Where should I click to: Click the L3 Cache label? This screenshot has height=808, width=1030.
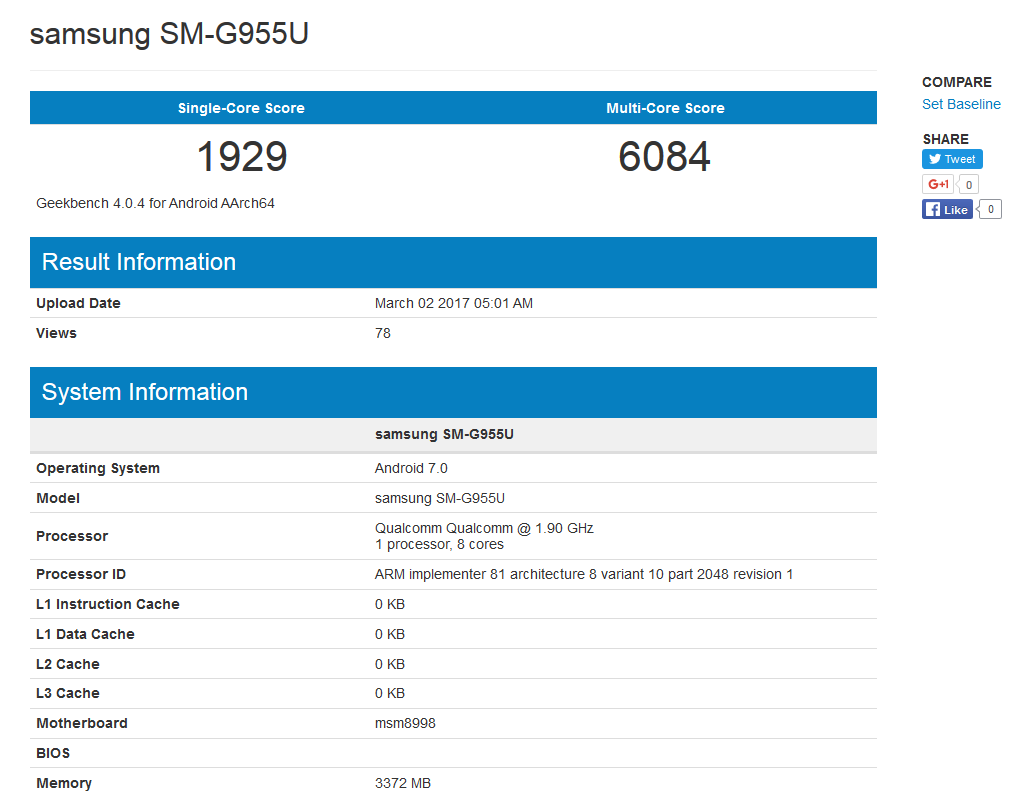coord(68,694)
